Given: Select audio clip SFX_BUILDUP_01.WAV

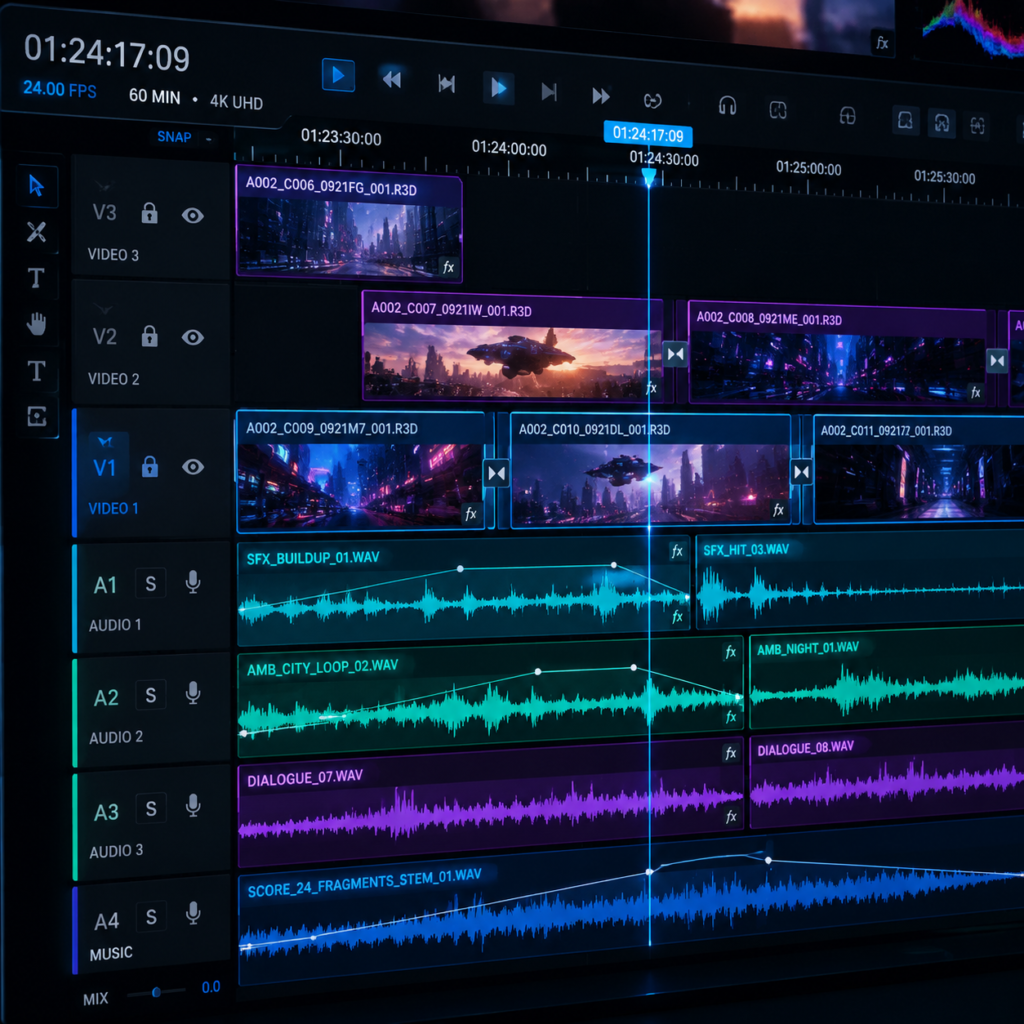Looking at the screenshot, I should point(463,591).
